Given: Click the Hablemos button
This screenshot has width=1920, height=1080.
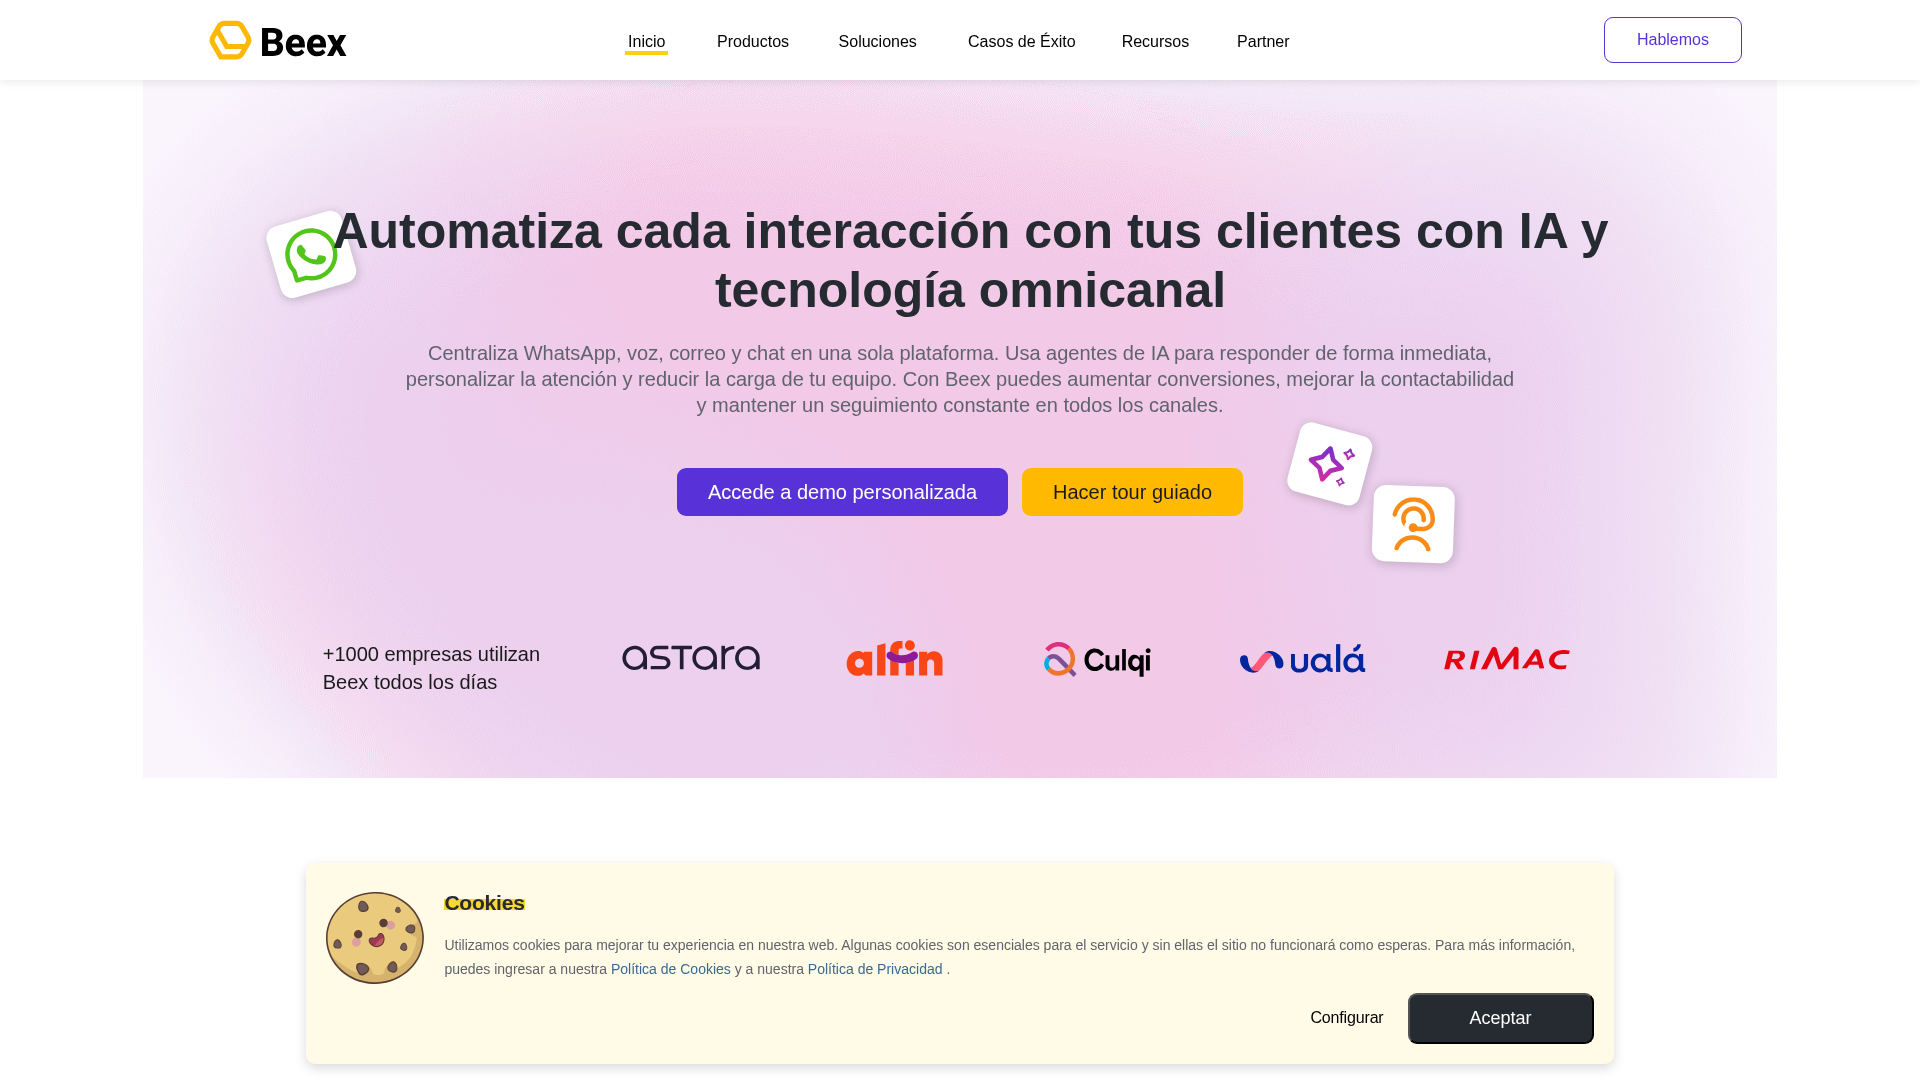Looking at the screenshot, I should pyautogui.click(x=1673, y=40).
